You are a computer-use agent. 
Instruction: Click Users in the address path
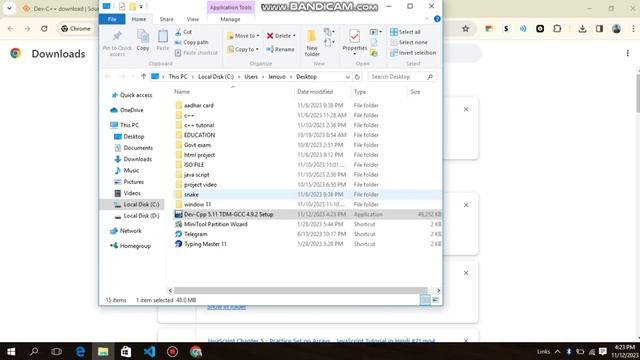[x=251, y=77]
